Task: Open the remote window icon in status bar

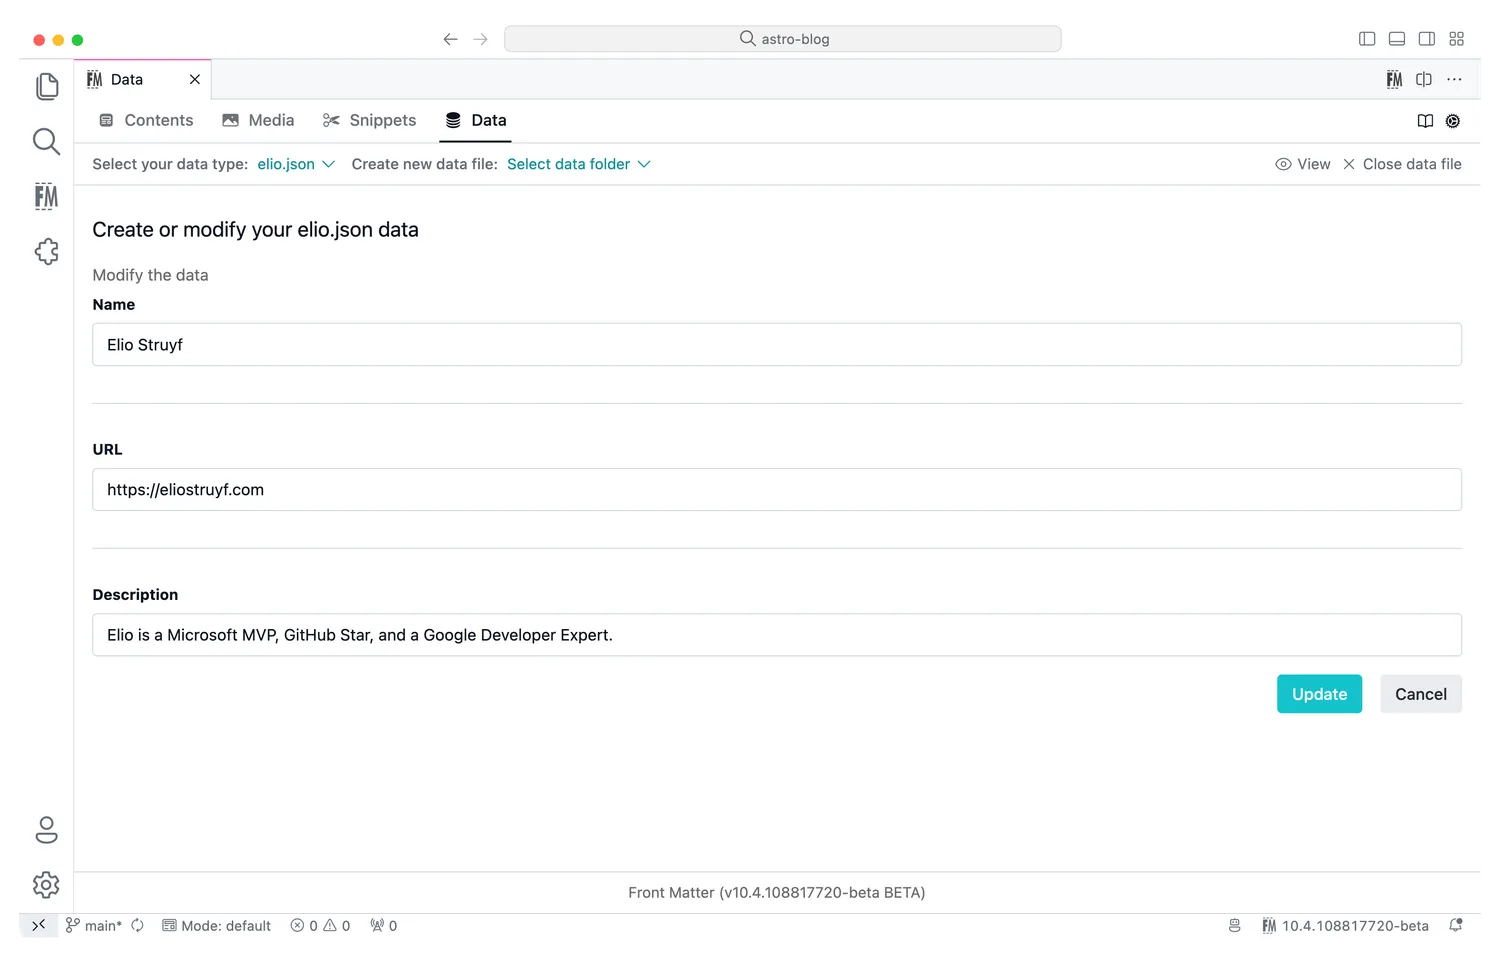Action: [x=38, y=926]
